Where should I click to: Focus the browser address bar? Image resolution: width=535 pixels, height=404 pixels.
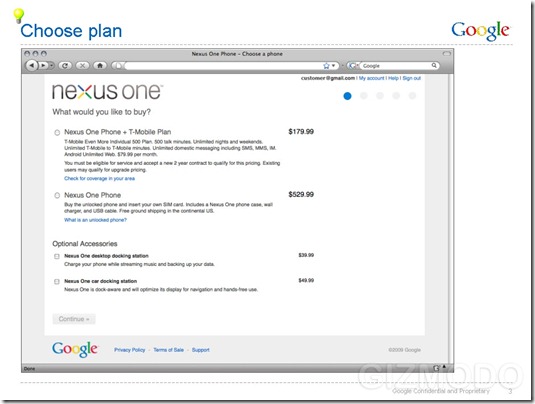[223, 66]
